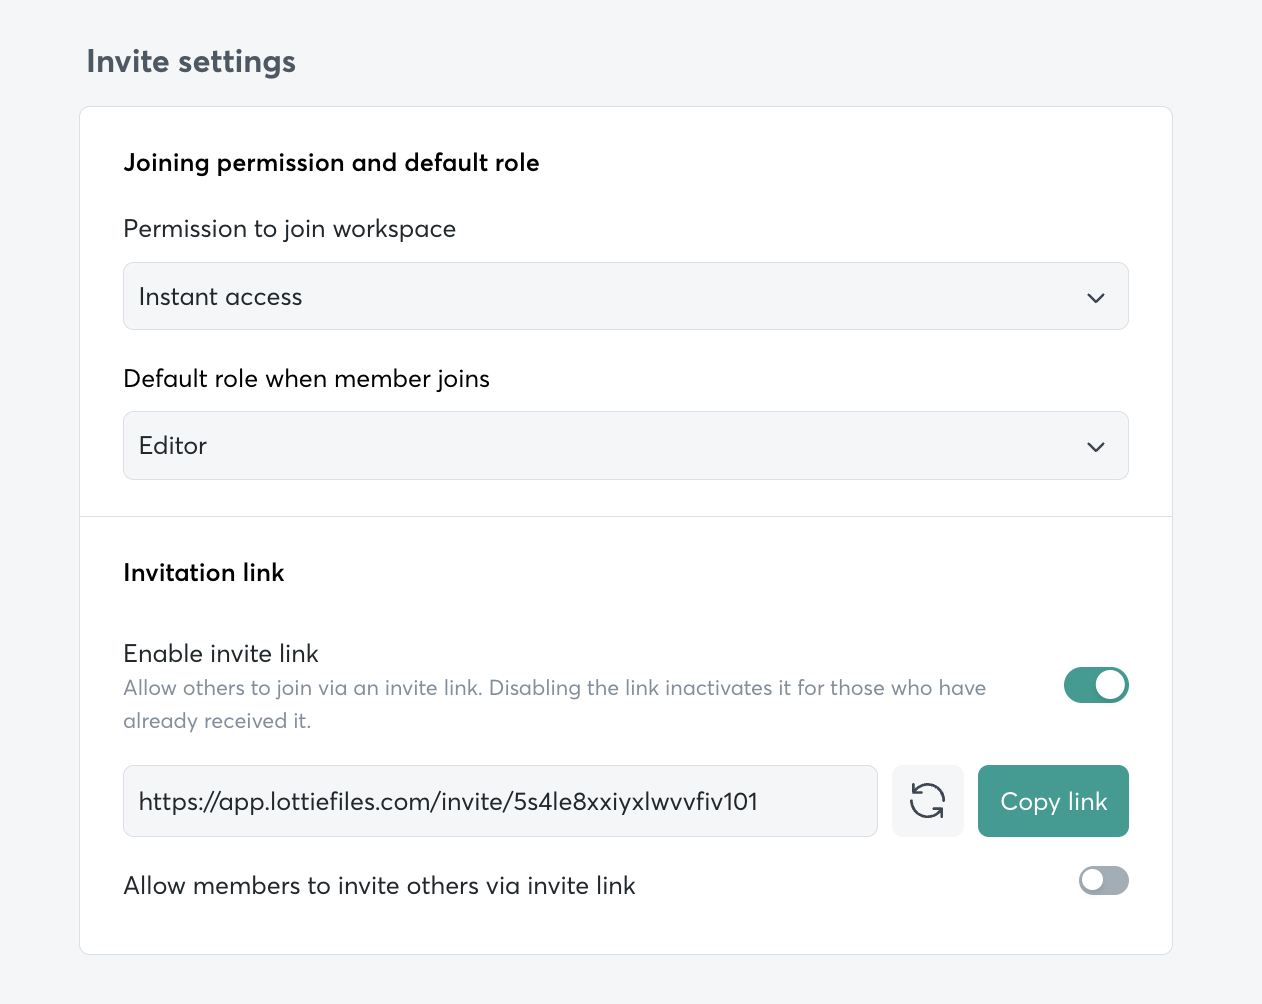Open the "Instant access" permission dropdown
Viewport: 1262px width, 1004px height.
(x=625, y=297)
